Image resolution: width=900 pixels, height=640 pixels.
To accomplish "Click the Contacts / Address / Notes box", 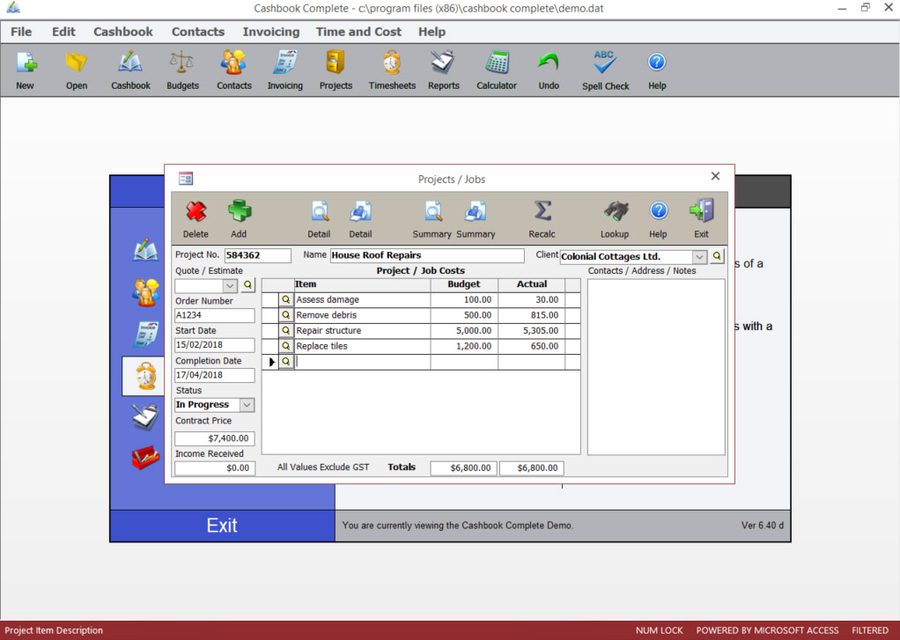I will coord(656,367).
